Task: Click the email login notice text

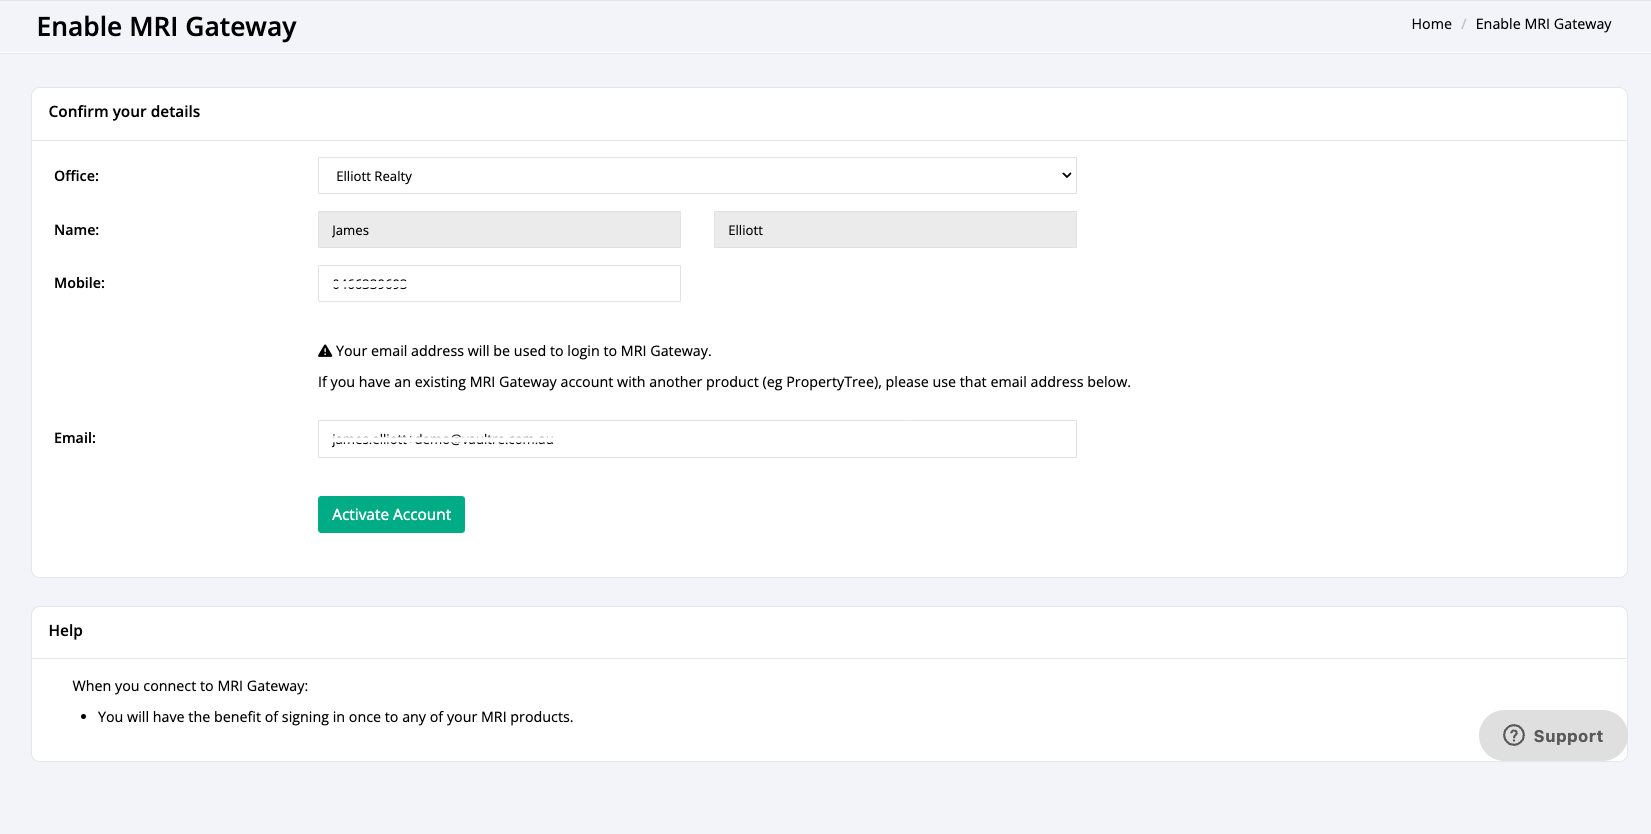Action: (x=524, y=351)
